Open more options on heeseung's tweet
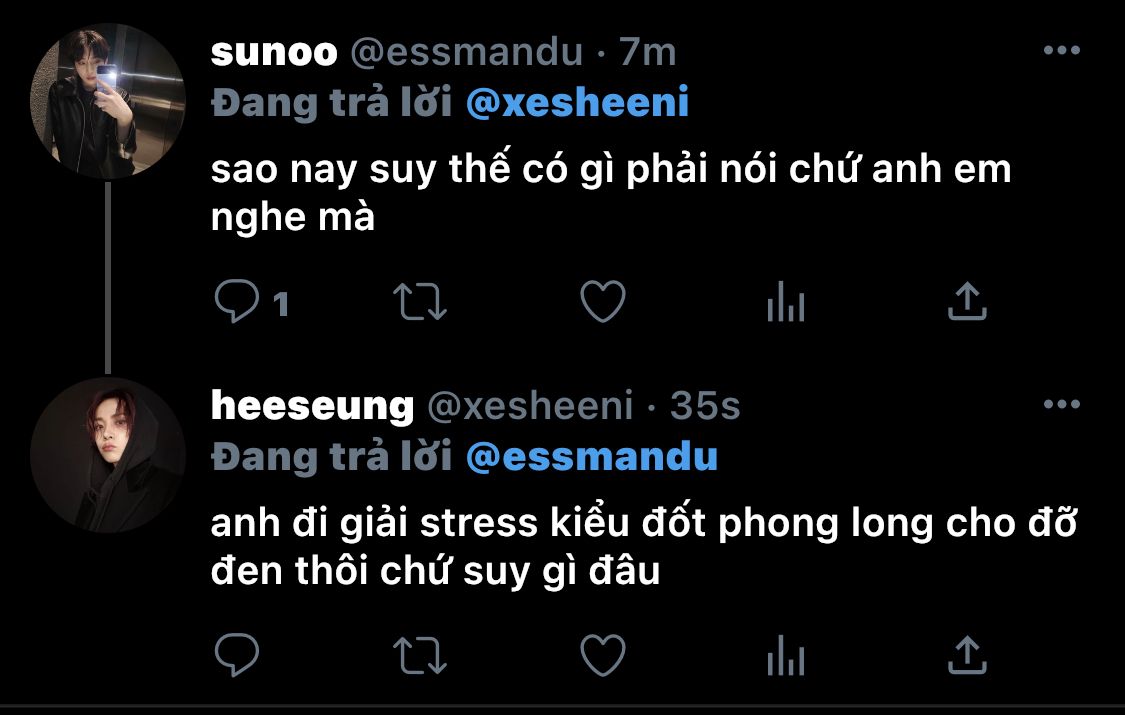 click(1062, 404)
